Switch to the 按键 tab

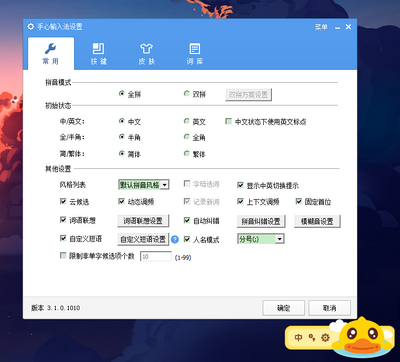point(99,53)
